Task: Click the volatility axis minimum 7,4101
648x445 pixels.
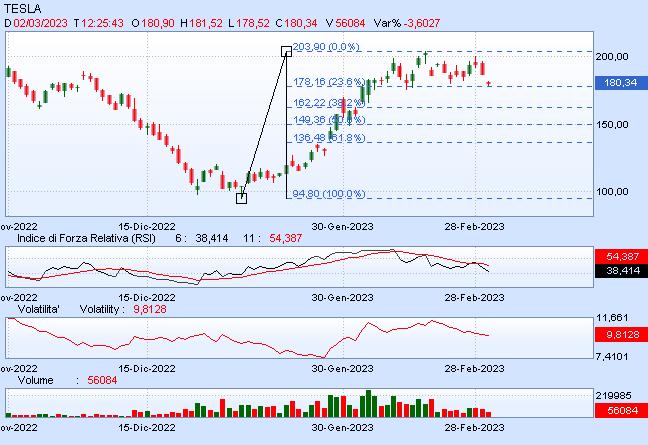Action: [612, 356]
